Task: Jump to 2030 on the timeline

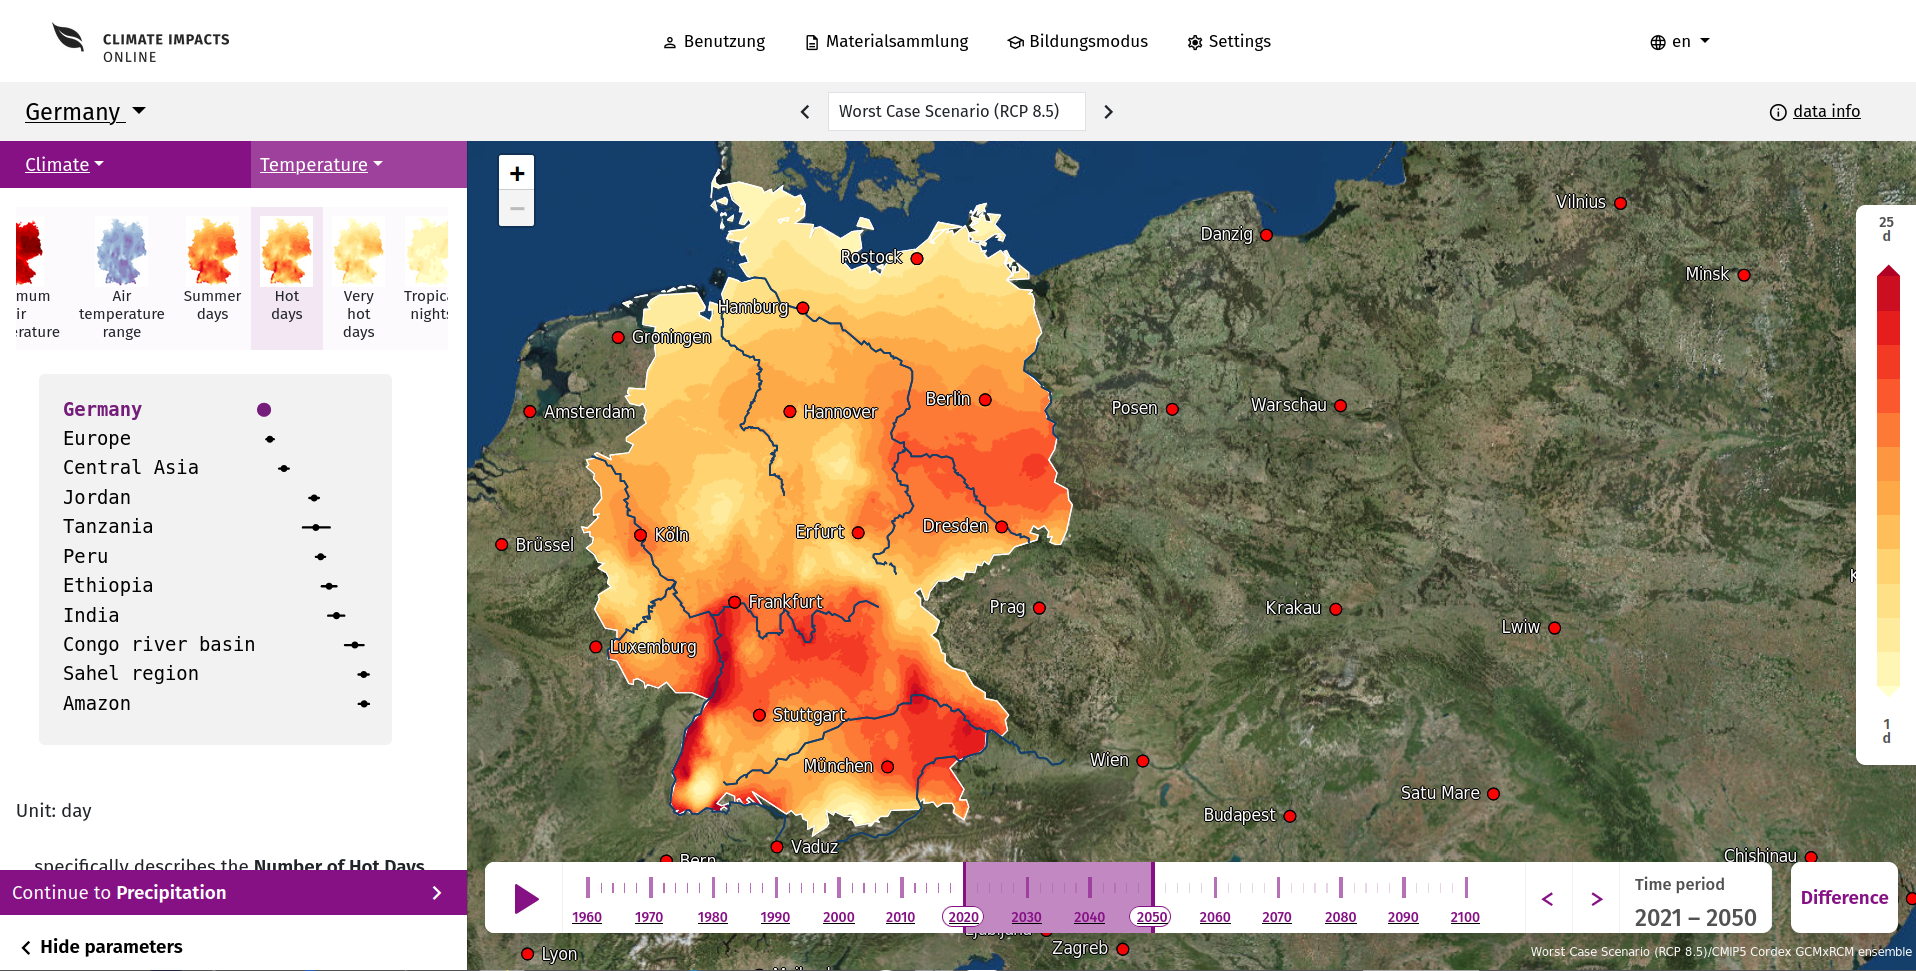Action: pos(1026,917)
